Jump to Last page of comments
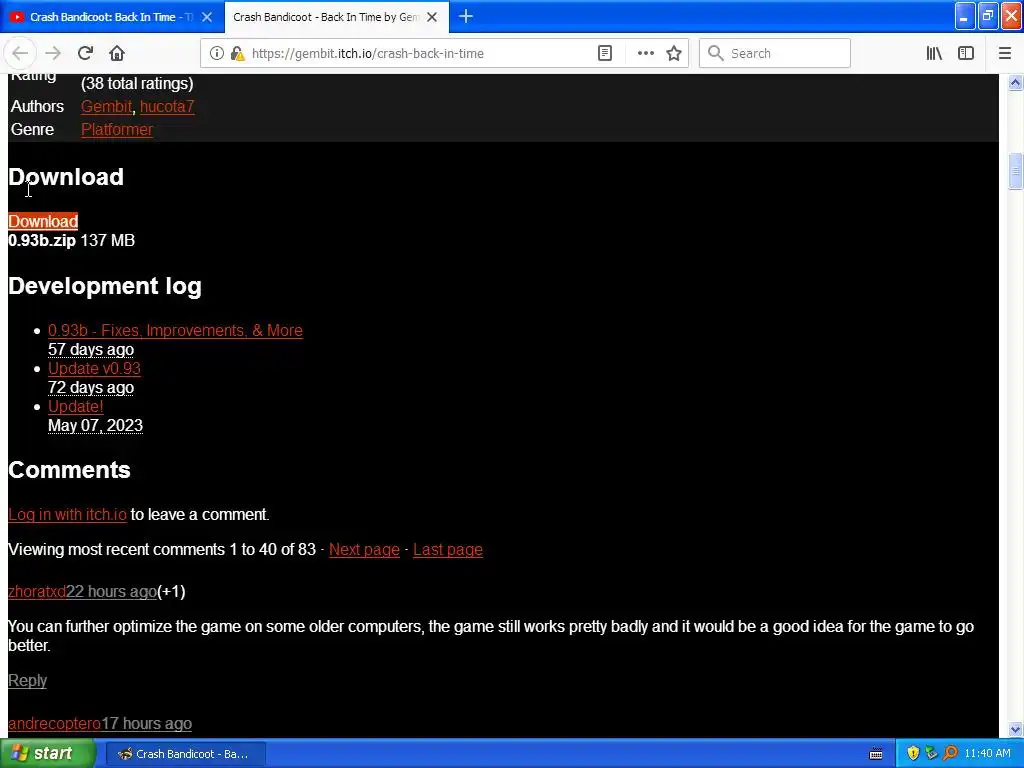Viewport: 1024px width, 768px height. point(448,550)
